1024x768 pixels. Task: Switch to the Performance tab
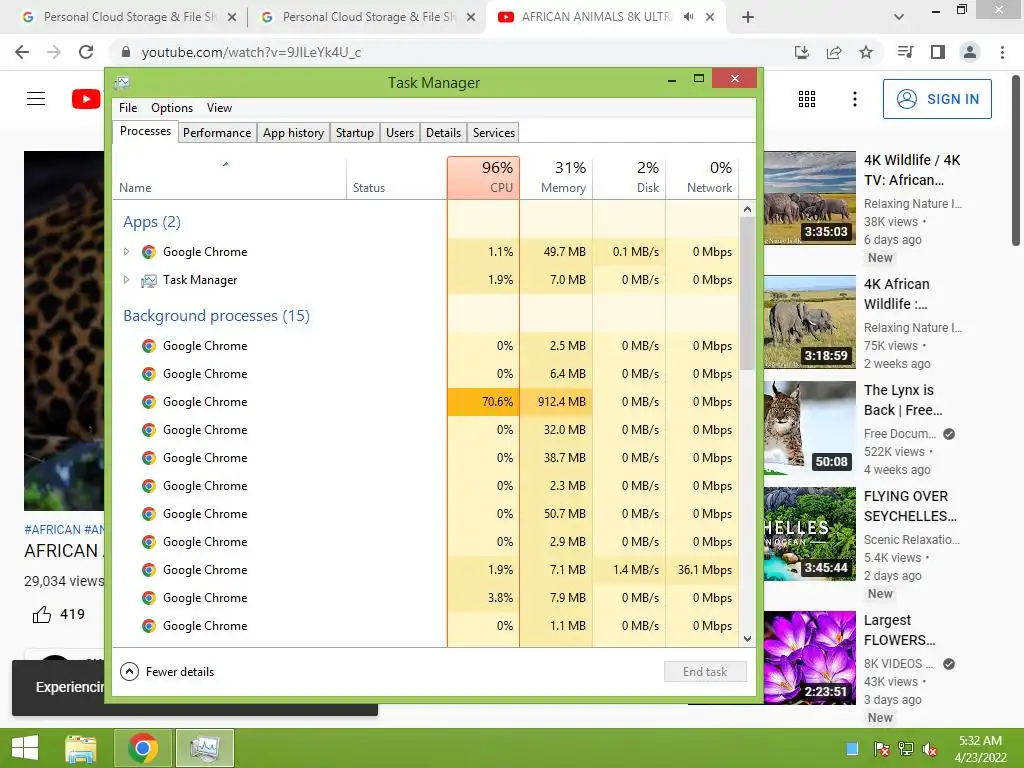tap(217, 133)
